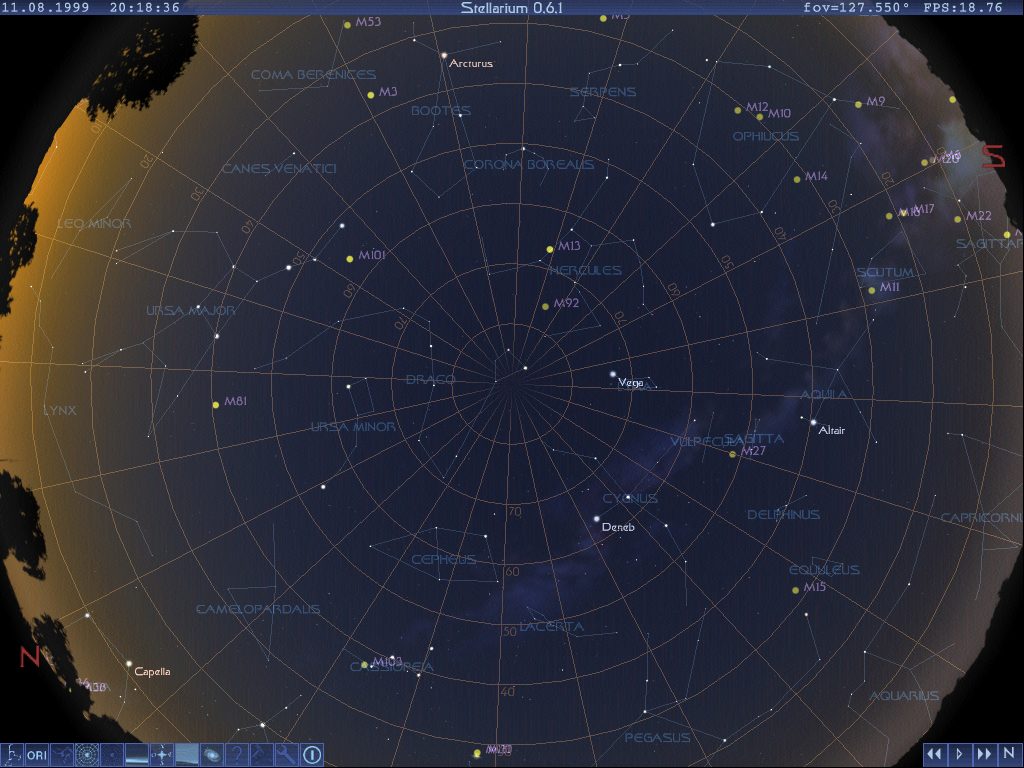Select the star Arcturus
The width and height of the screenshot is (1024, 768).
[444, 56]
